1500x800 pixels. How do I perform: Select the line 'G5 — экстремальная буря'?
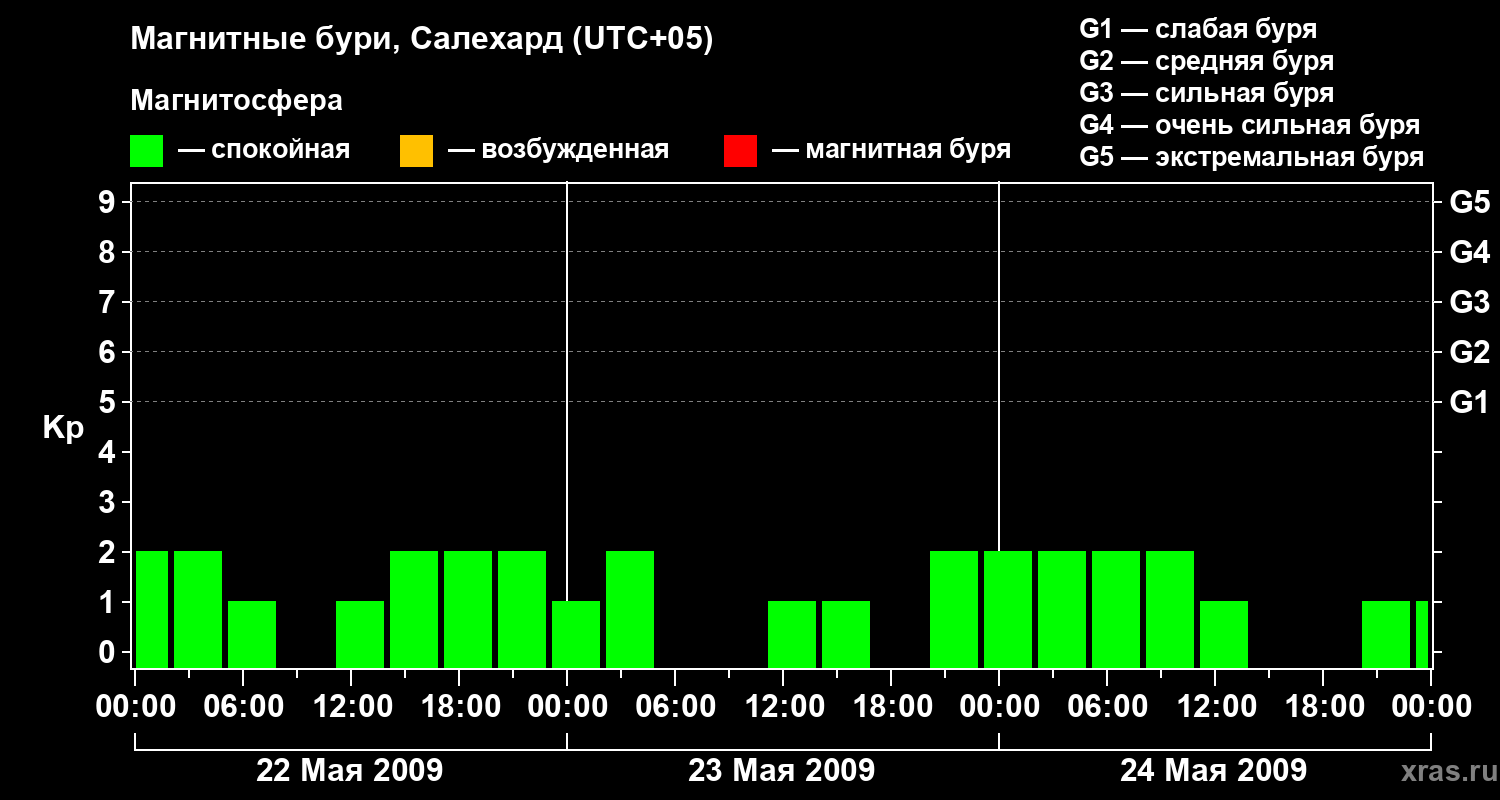(1252, 157)
